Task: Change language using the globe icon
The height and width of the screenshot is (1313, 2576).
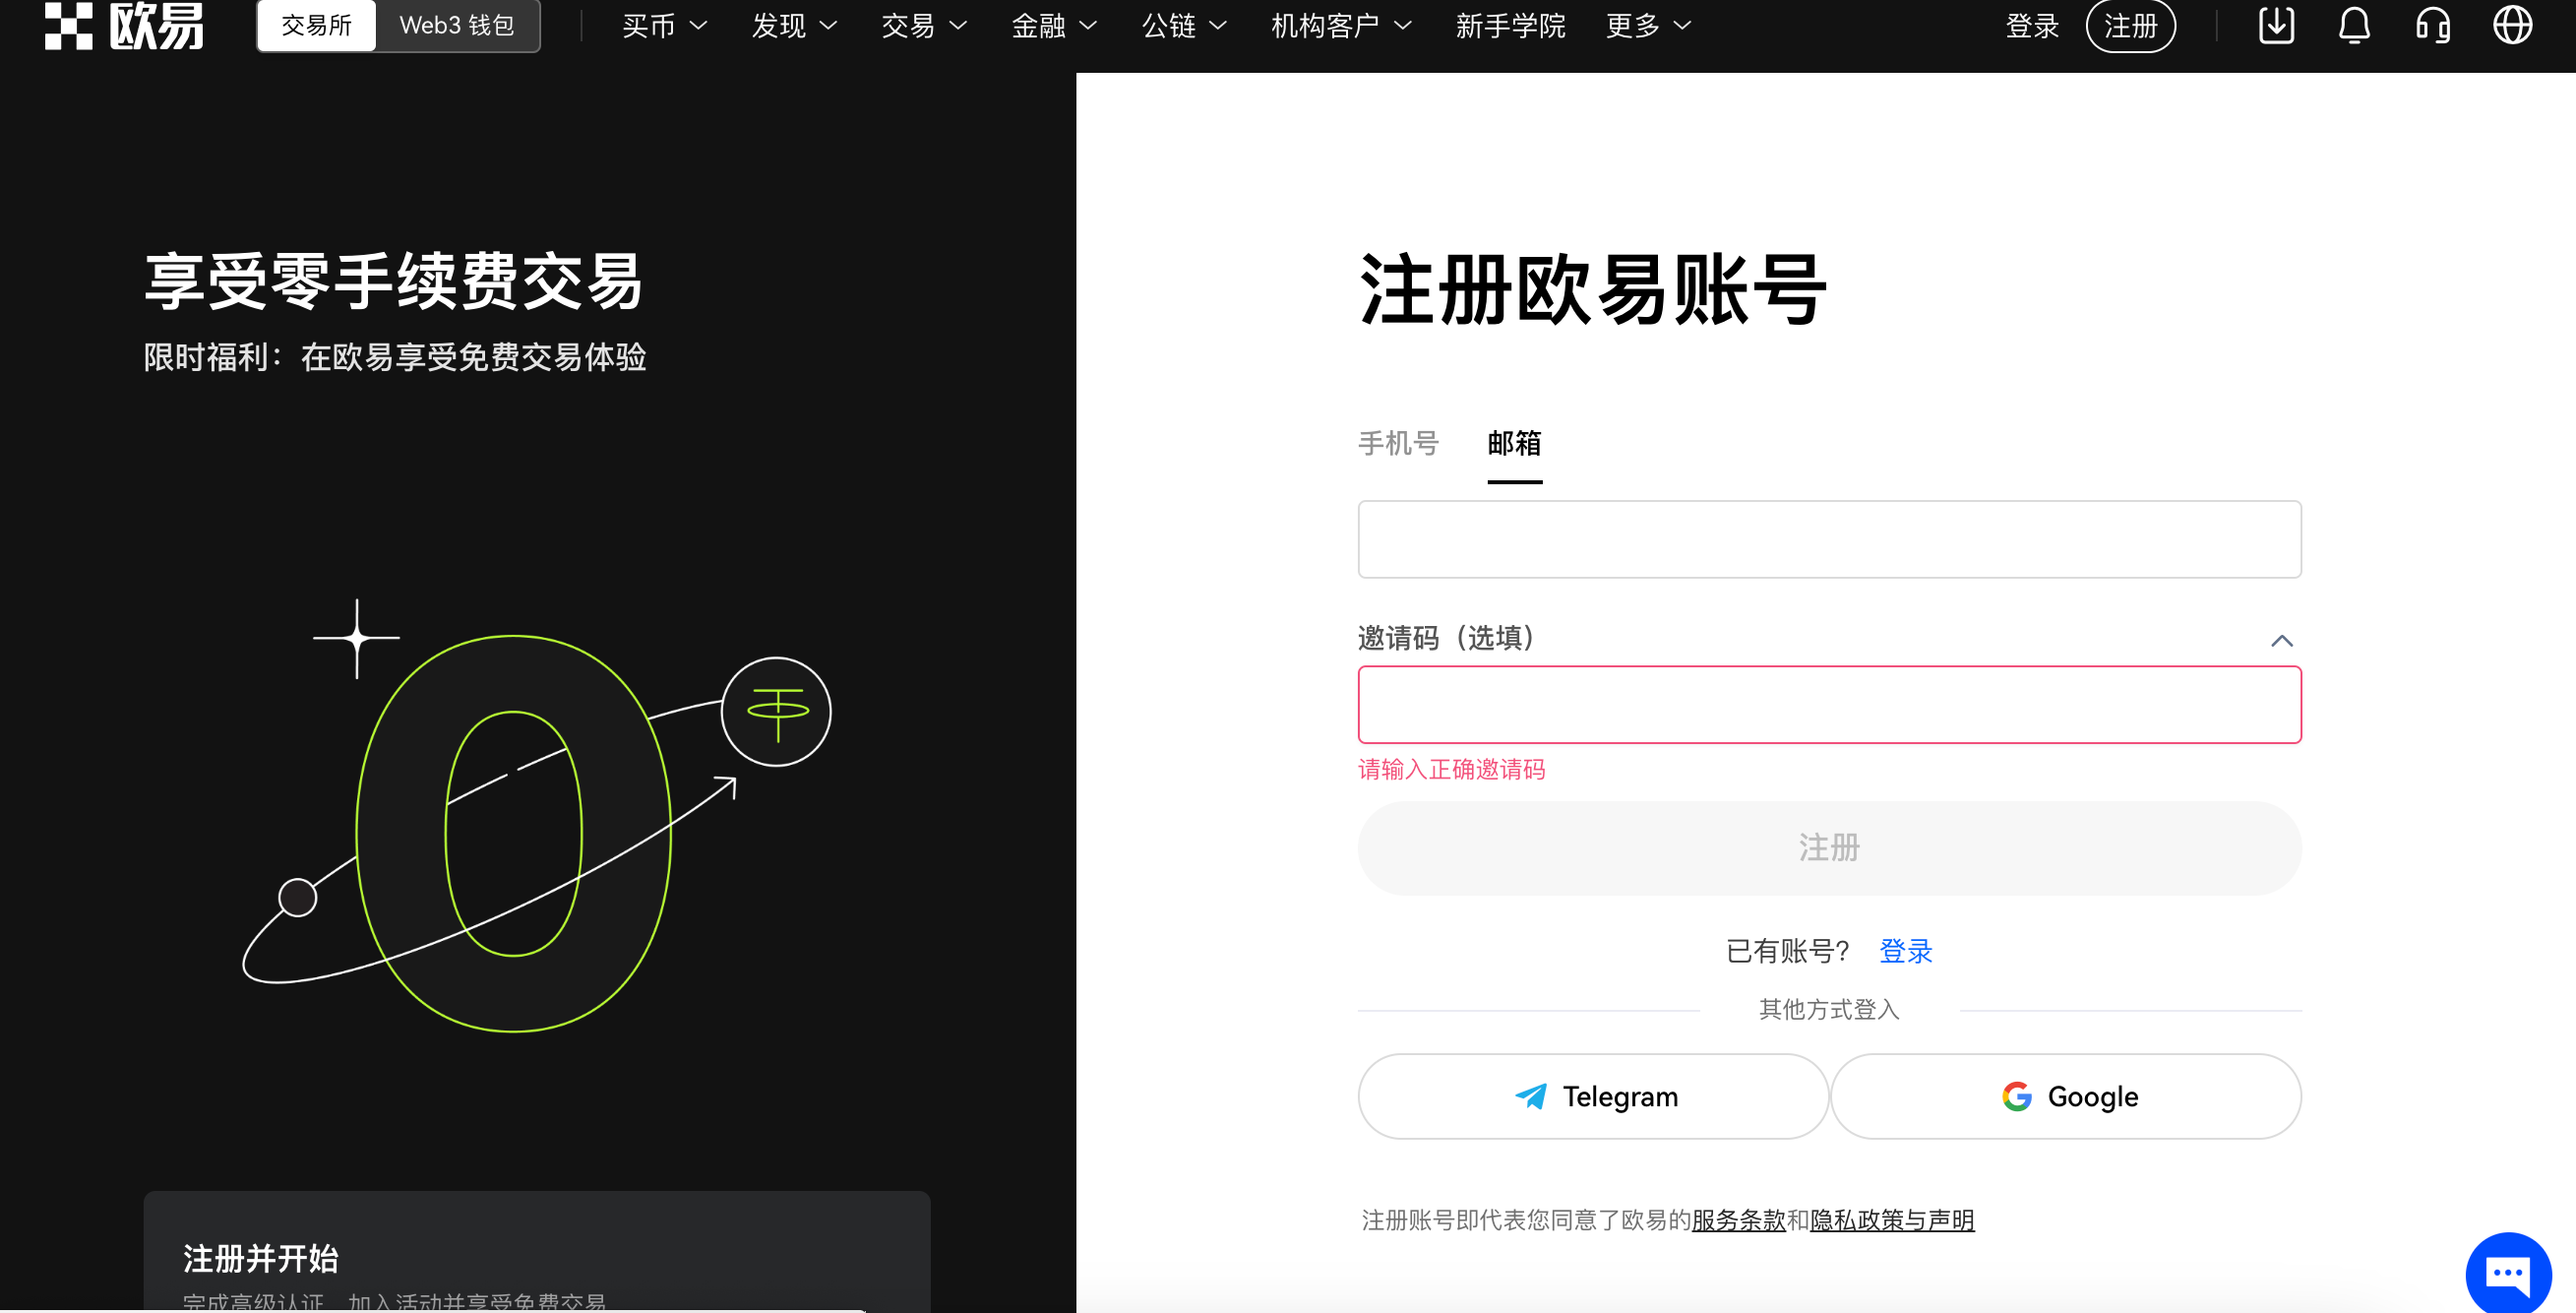Action: coord(2513,26)
